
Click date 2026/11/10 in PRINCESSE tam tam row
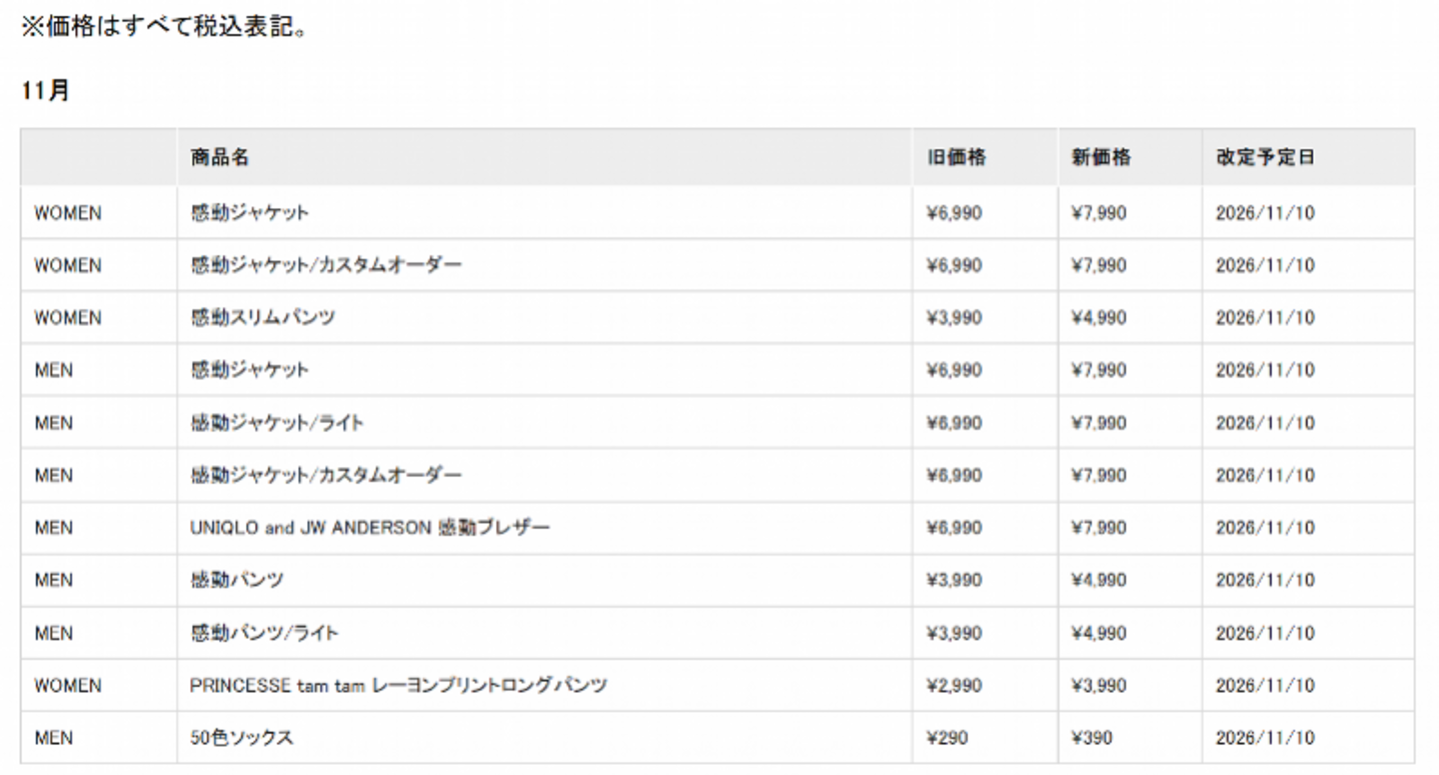[x=1265, y=686]
